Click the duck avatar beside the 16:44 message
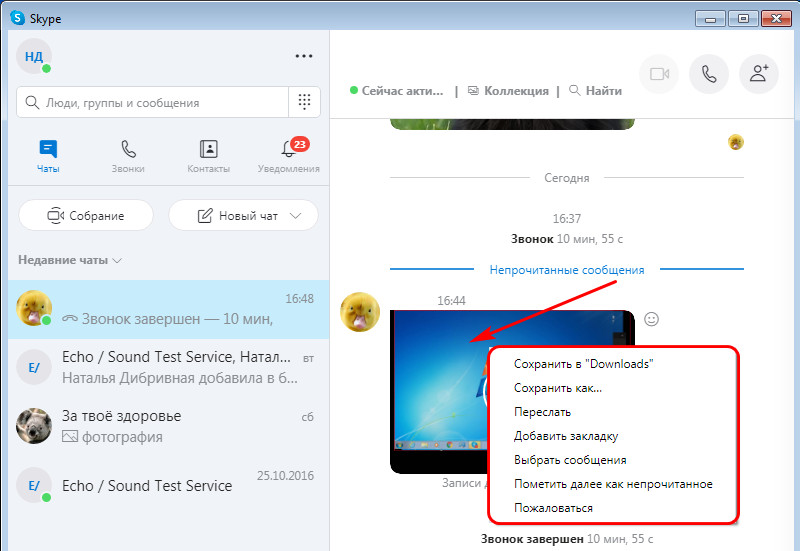Image resolution: width=800 pixels, height=551 pixels. point(360,312)
